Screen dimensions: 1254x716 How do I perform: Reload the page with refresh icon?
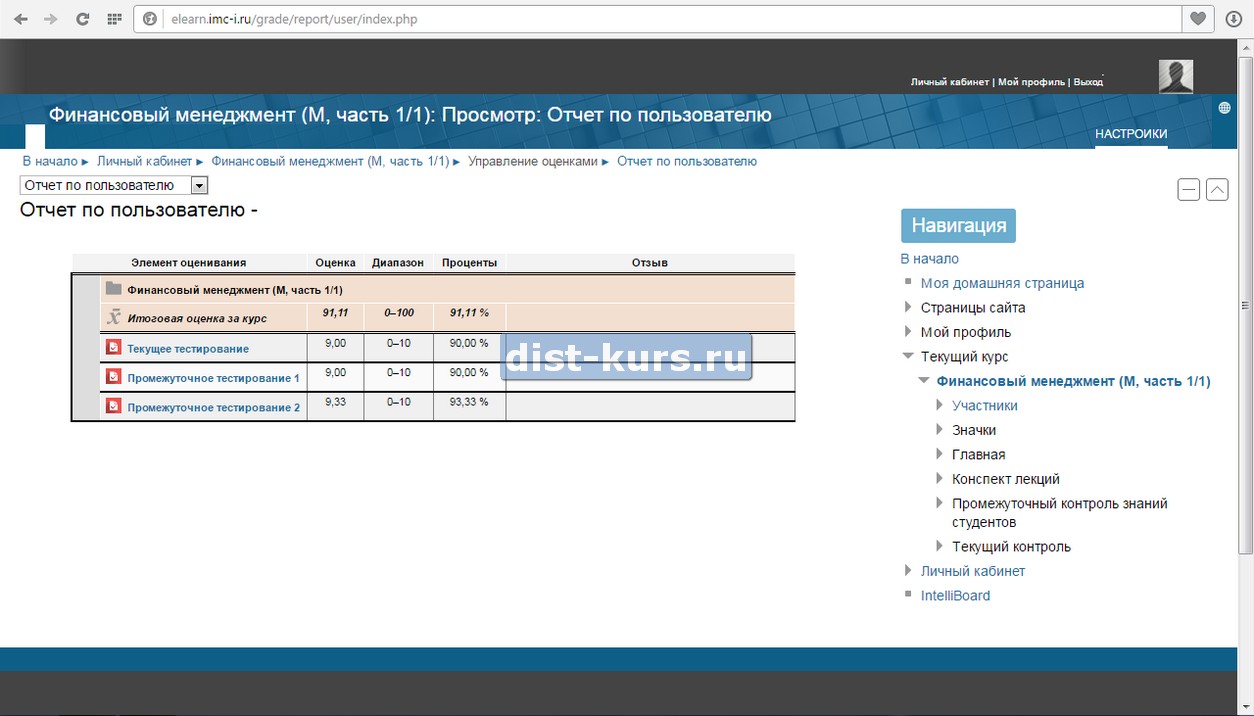83,19
